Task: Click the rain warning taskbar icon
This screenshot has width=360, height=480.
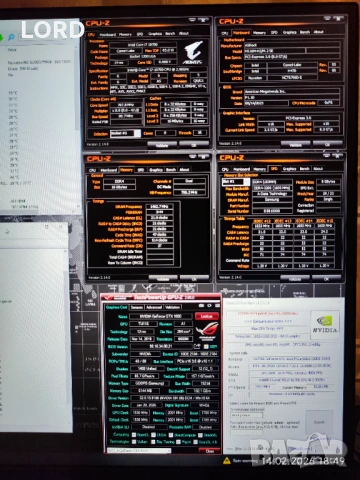Action: 227,461
